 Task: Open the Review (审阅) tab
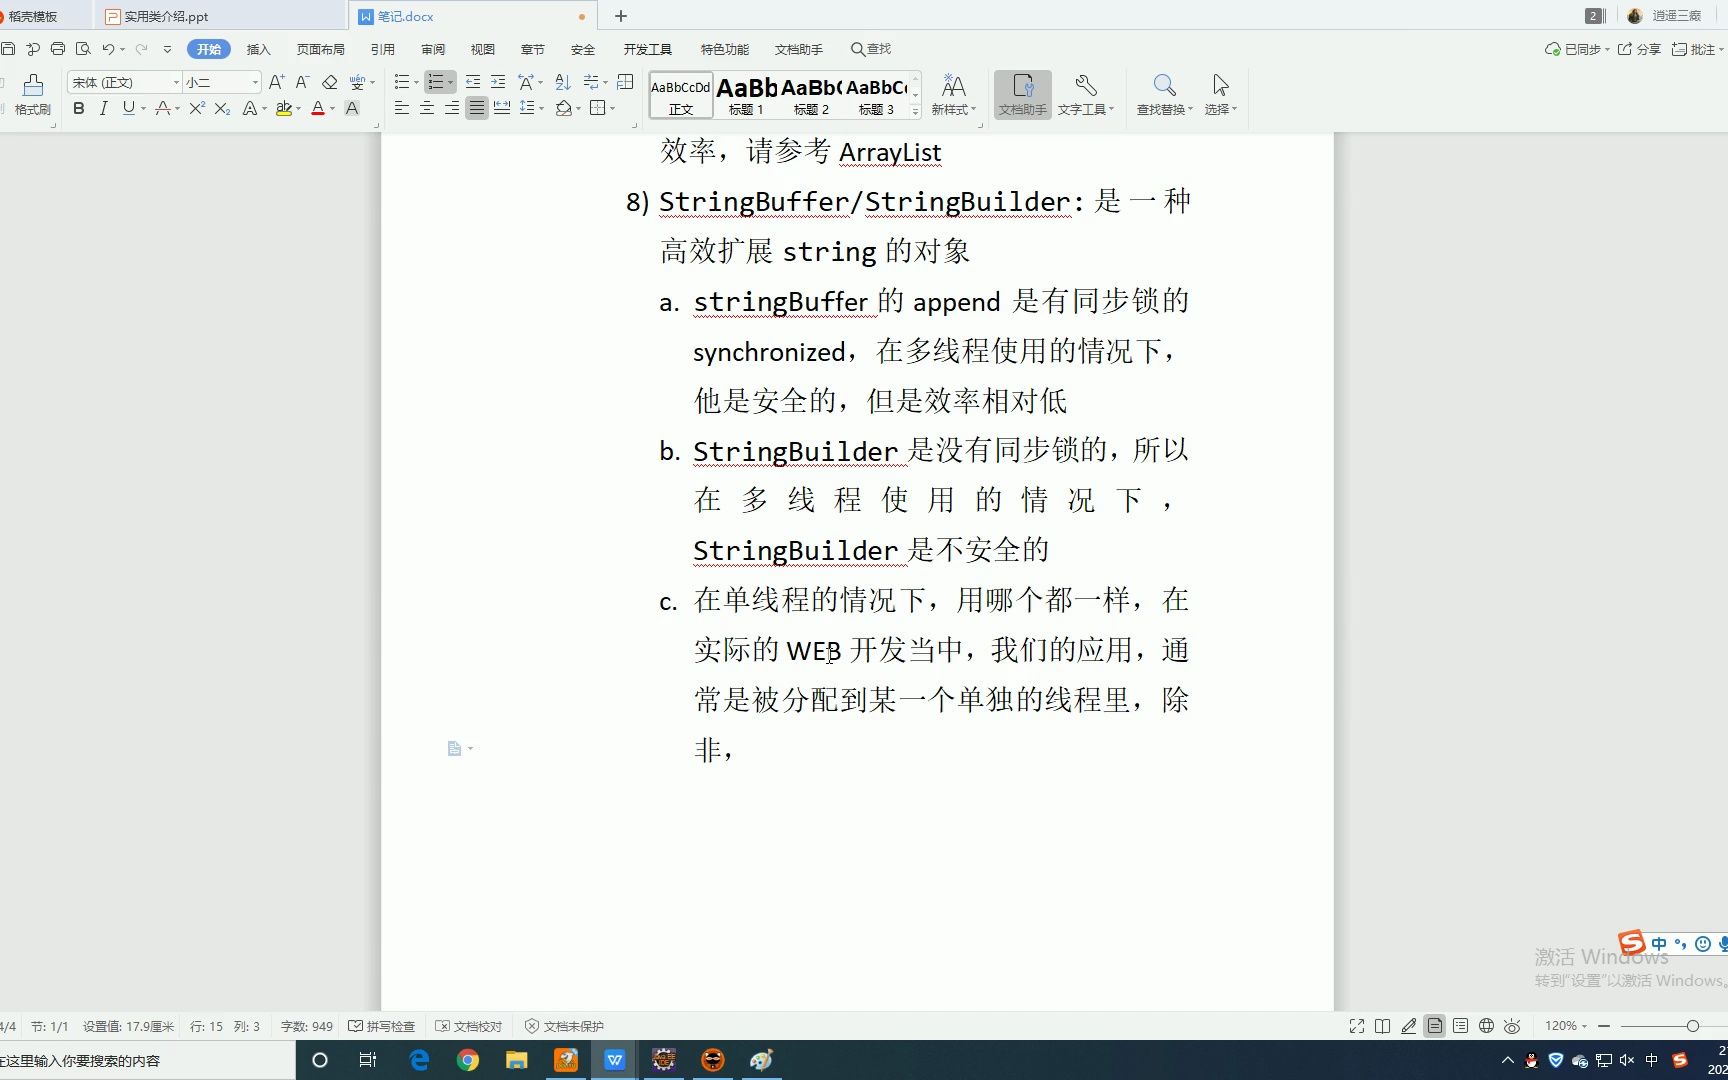point(433,49)
